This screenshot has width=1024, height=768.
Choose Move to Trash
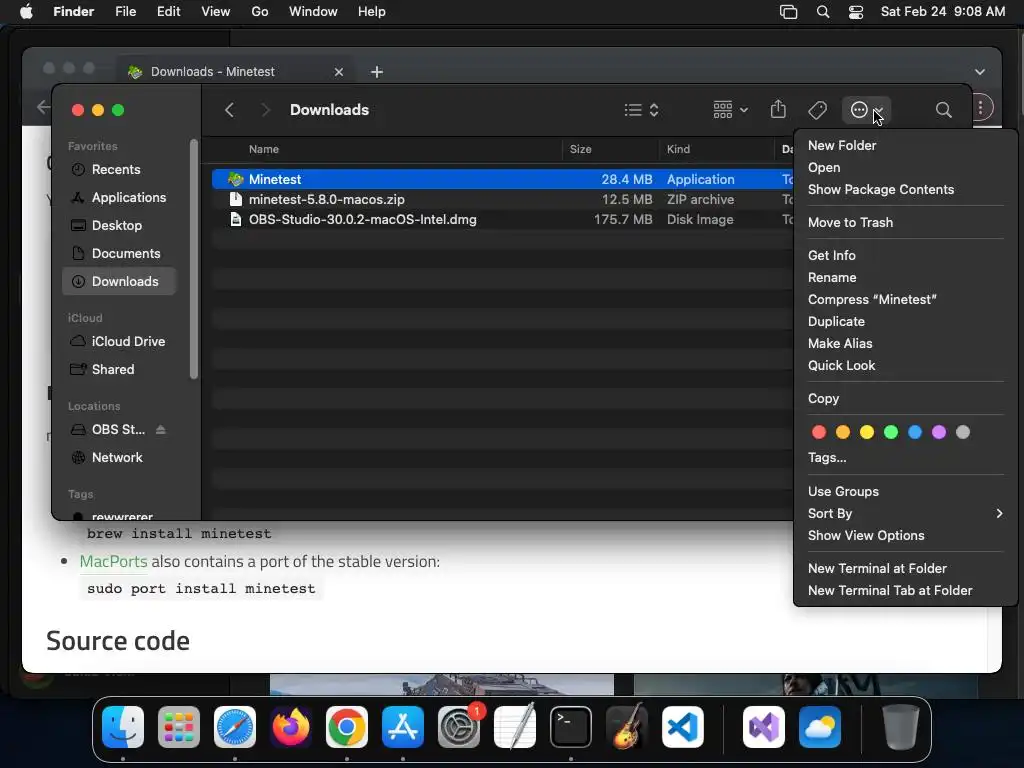tap(905, 223)
